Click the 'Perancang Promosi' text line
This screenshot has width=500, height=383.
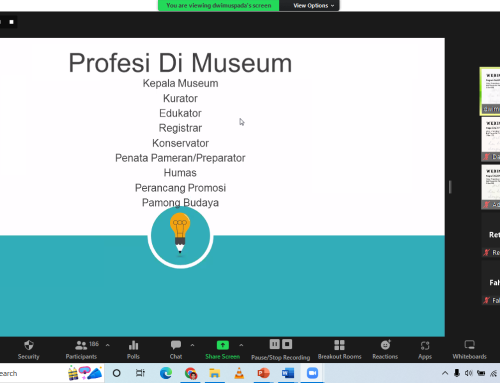(180, 188)
